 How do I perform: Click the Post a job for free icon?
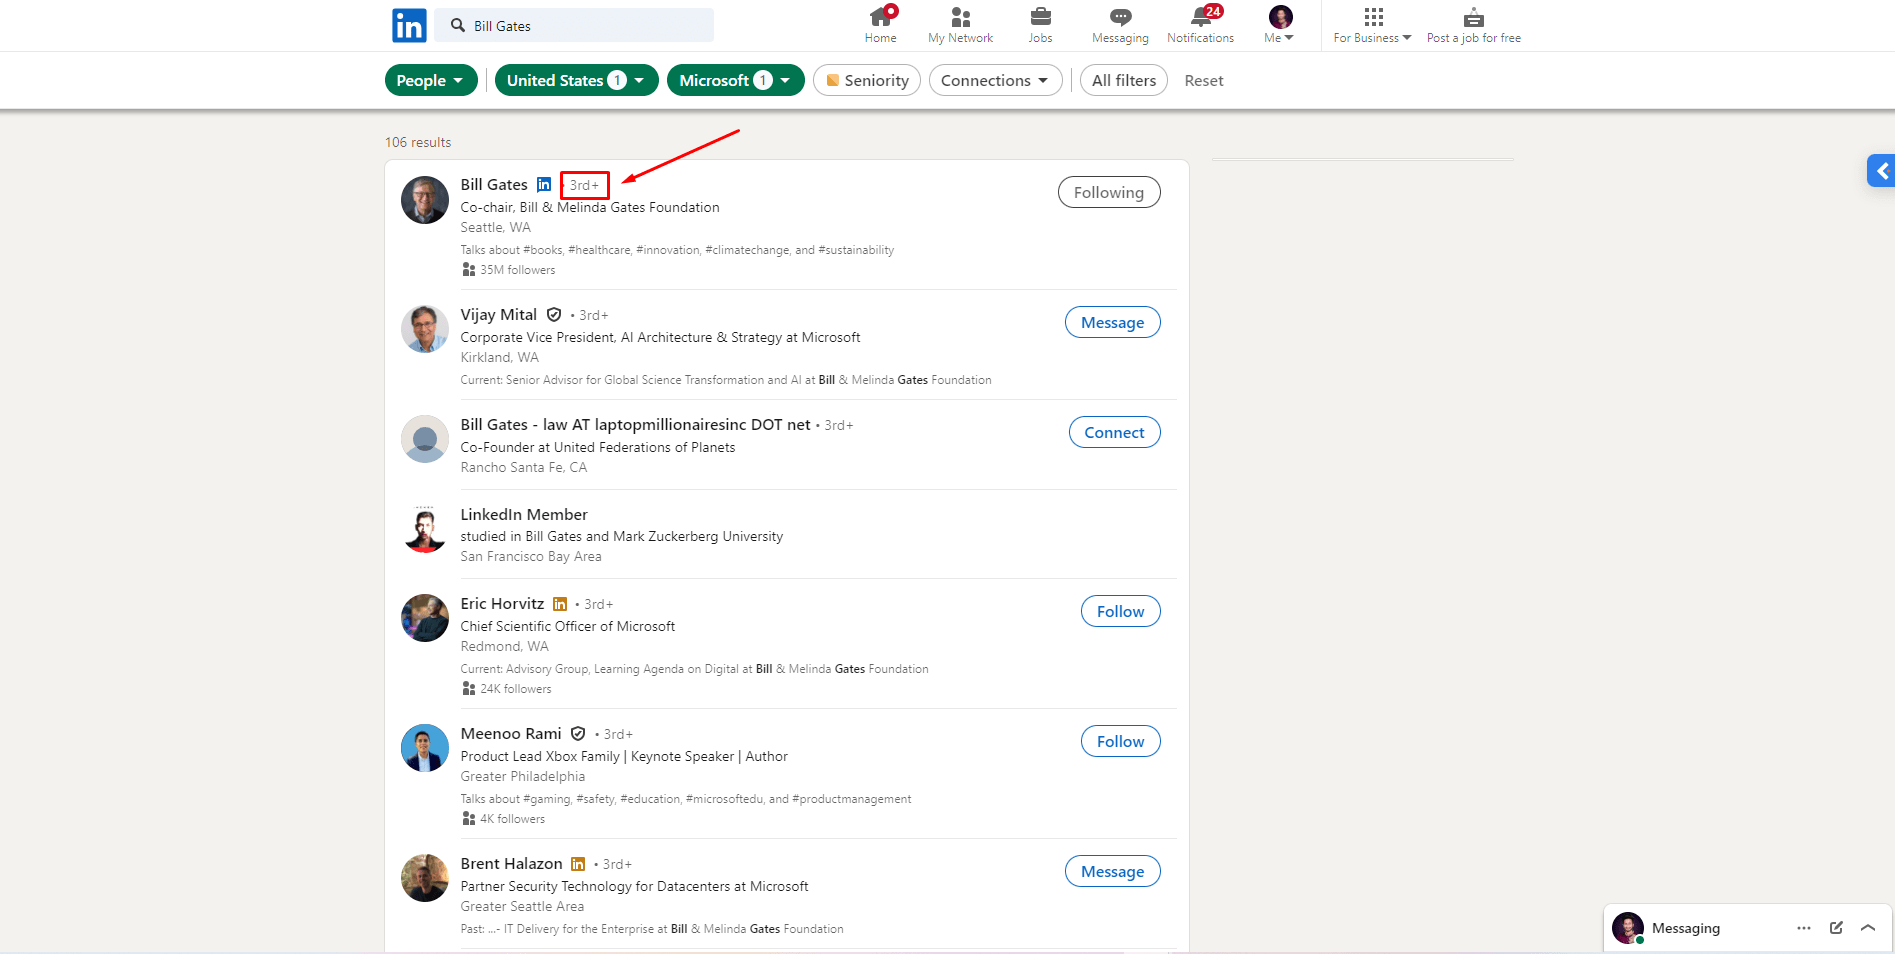click(1472, 17)
